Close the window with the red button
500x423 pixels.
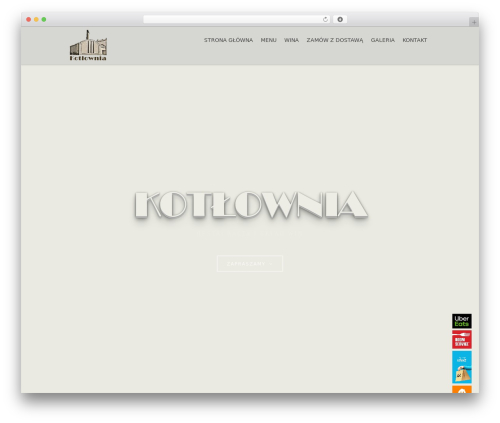pos(29,19)
